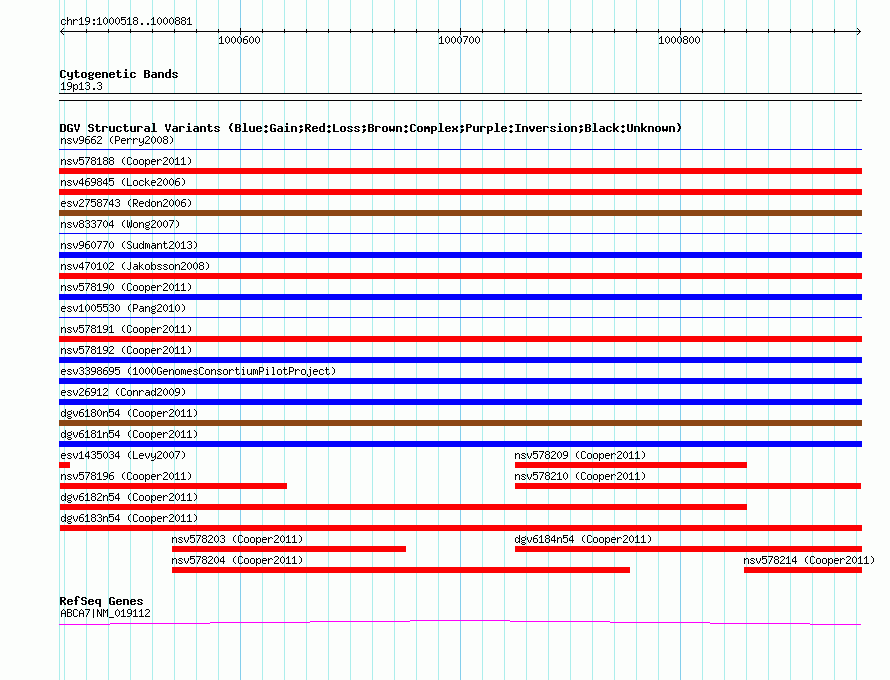
Task: Select the nsv578210 red loss bar
Action: (x=688, y=486)
